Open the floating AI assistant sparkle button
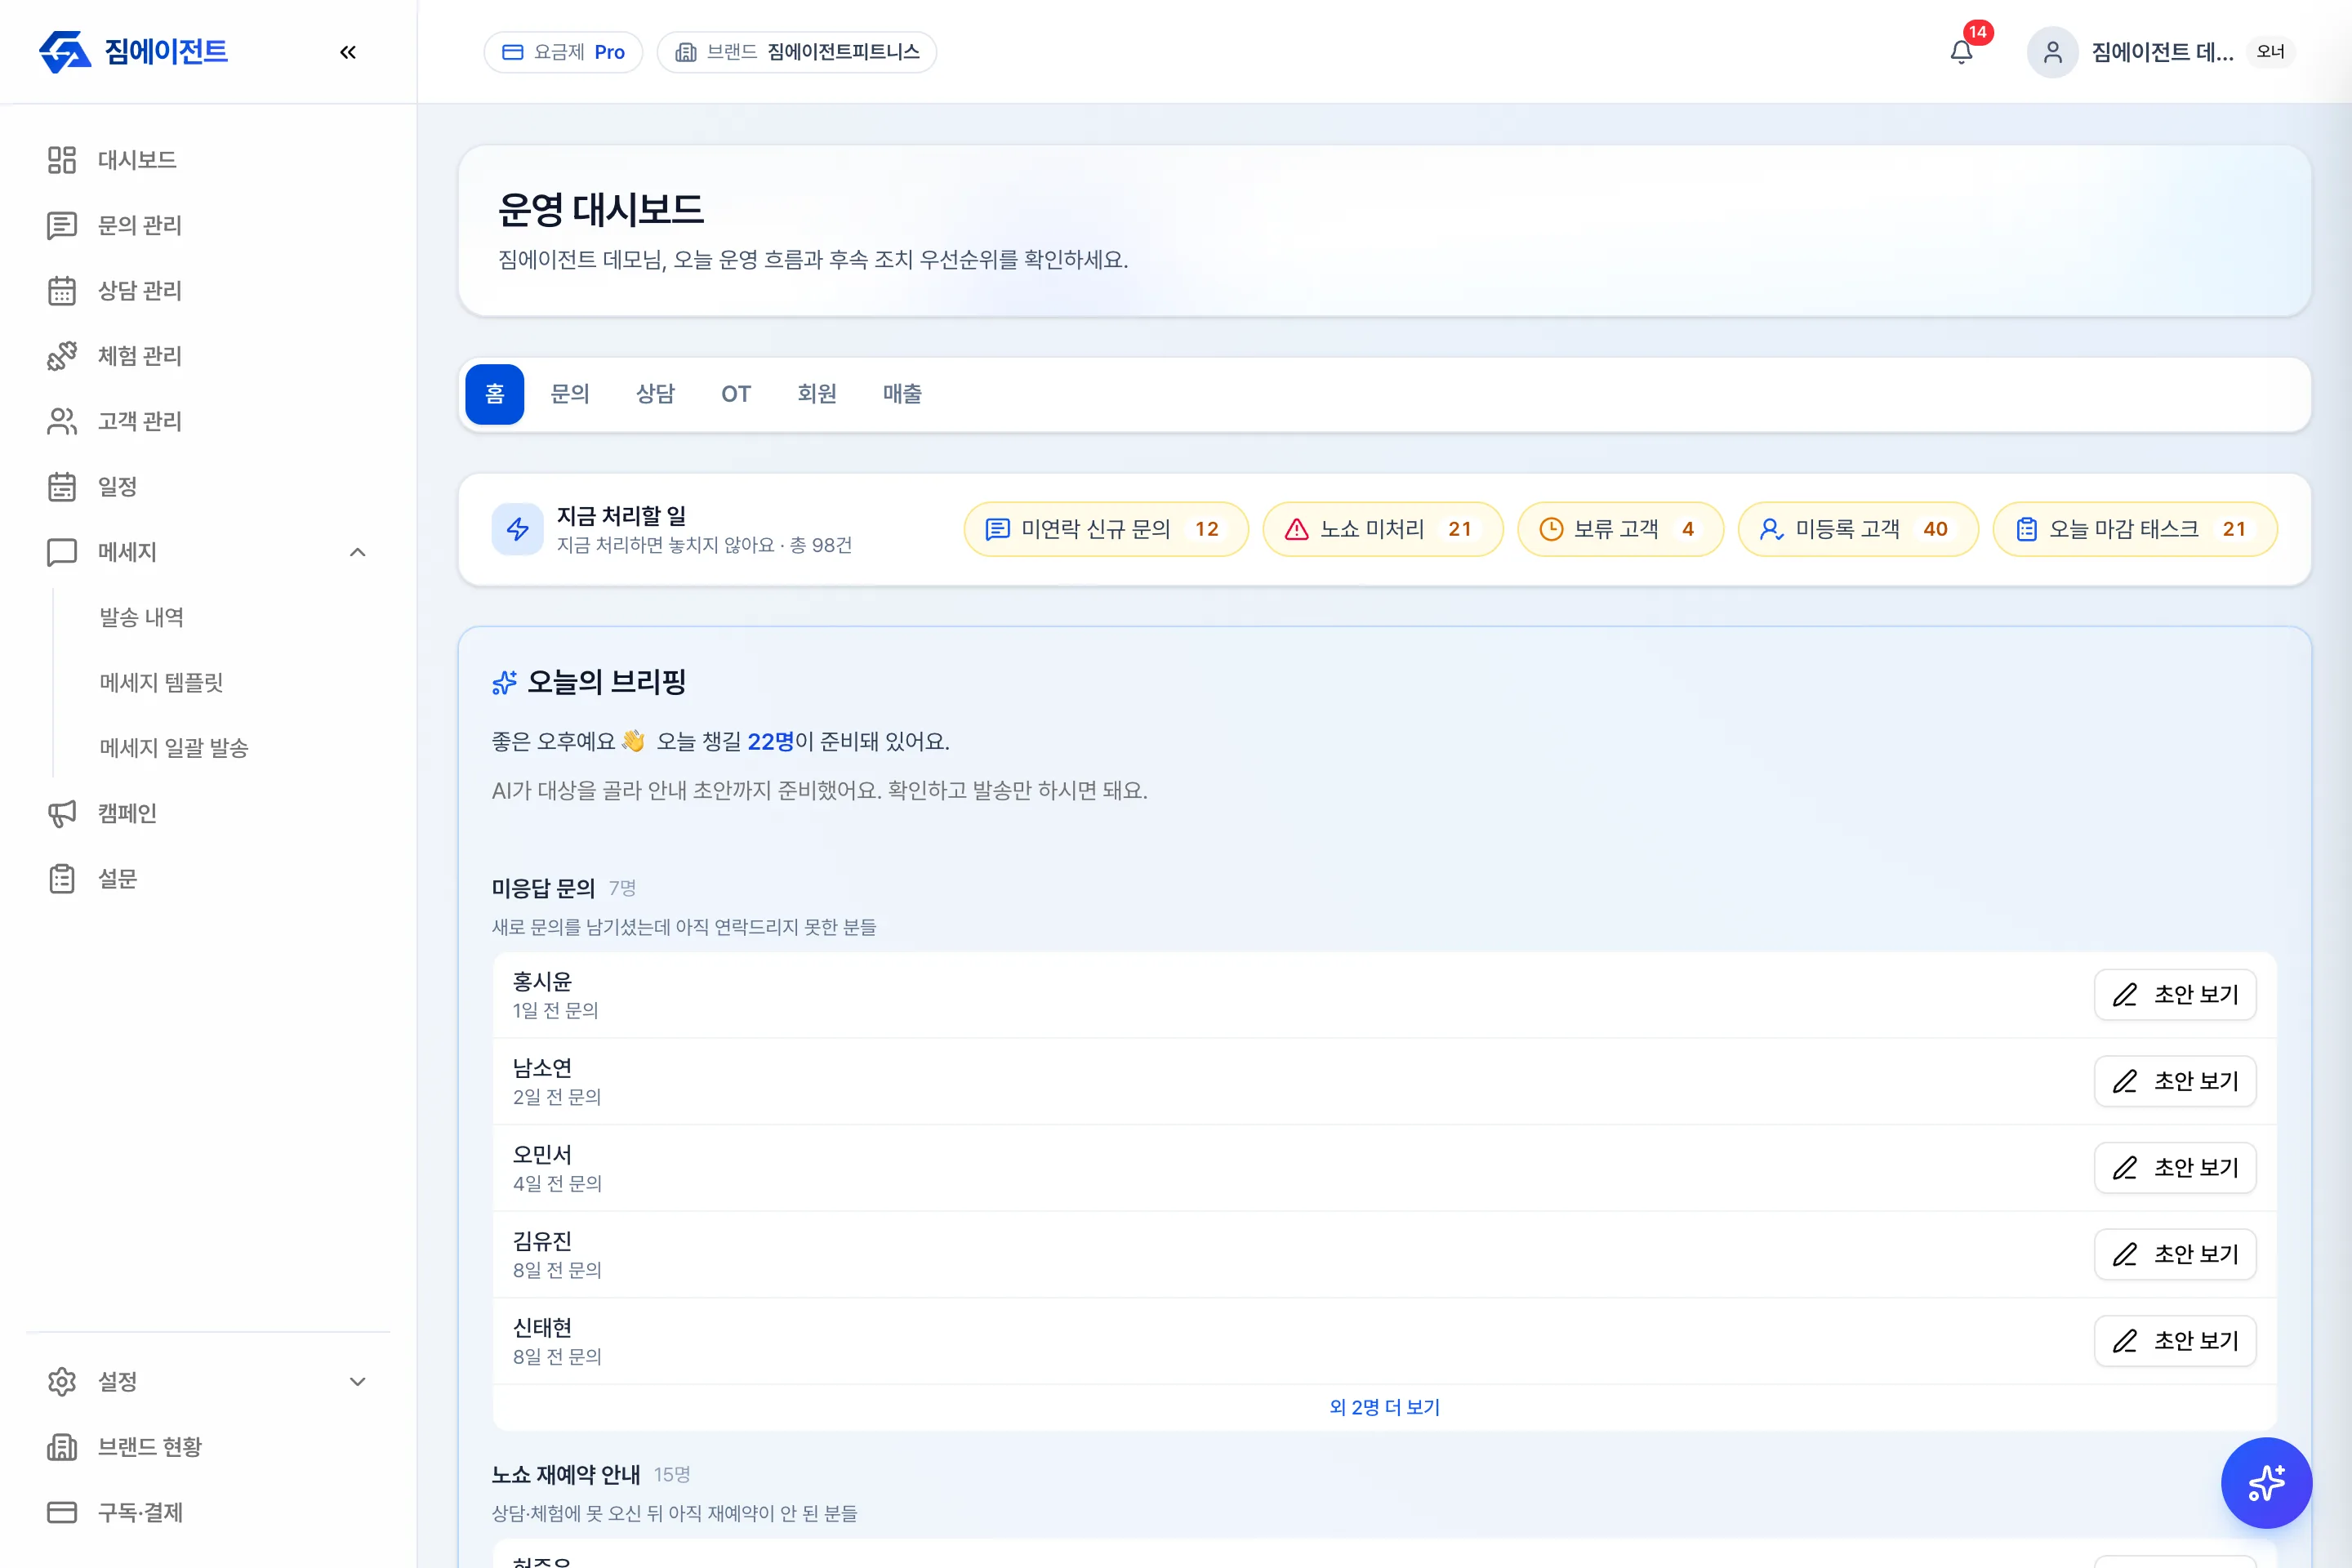 click(x=2266, y=1482)
